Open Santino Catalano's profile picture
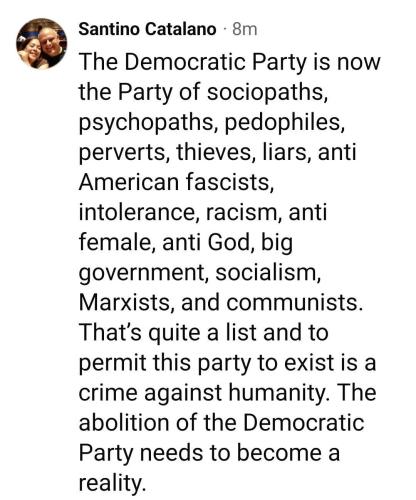 coord(42,44)
